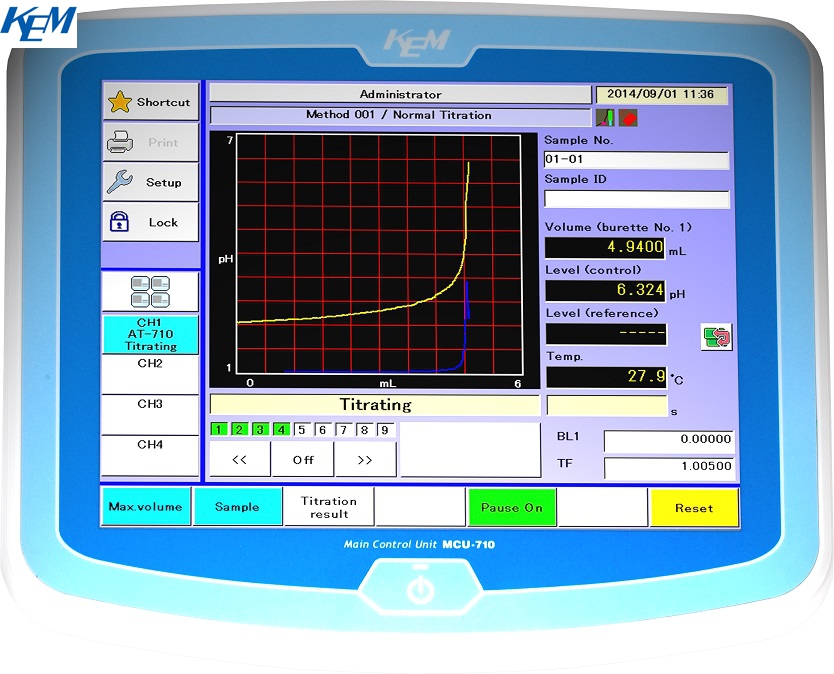The height and width of the screenshot is (674, 834).
Task: Toggle Pause On button
Action: (512, 507)
